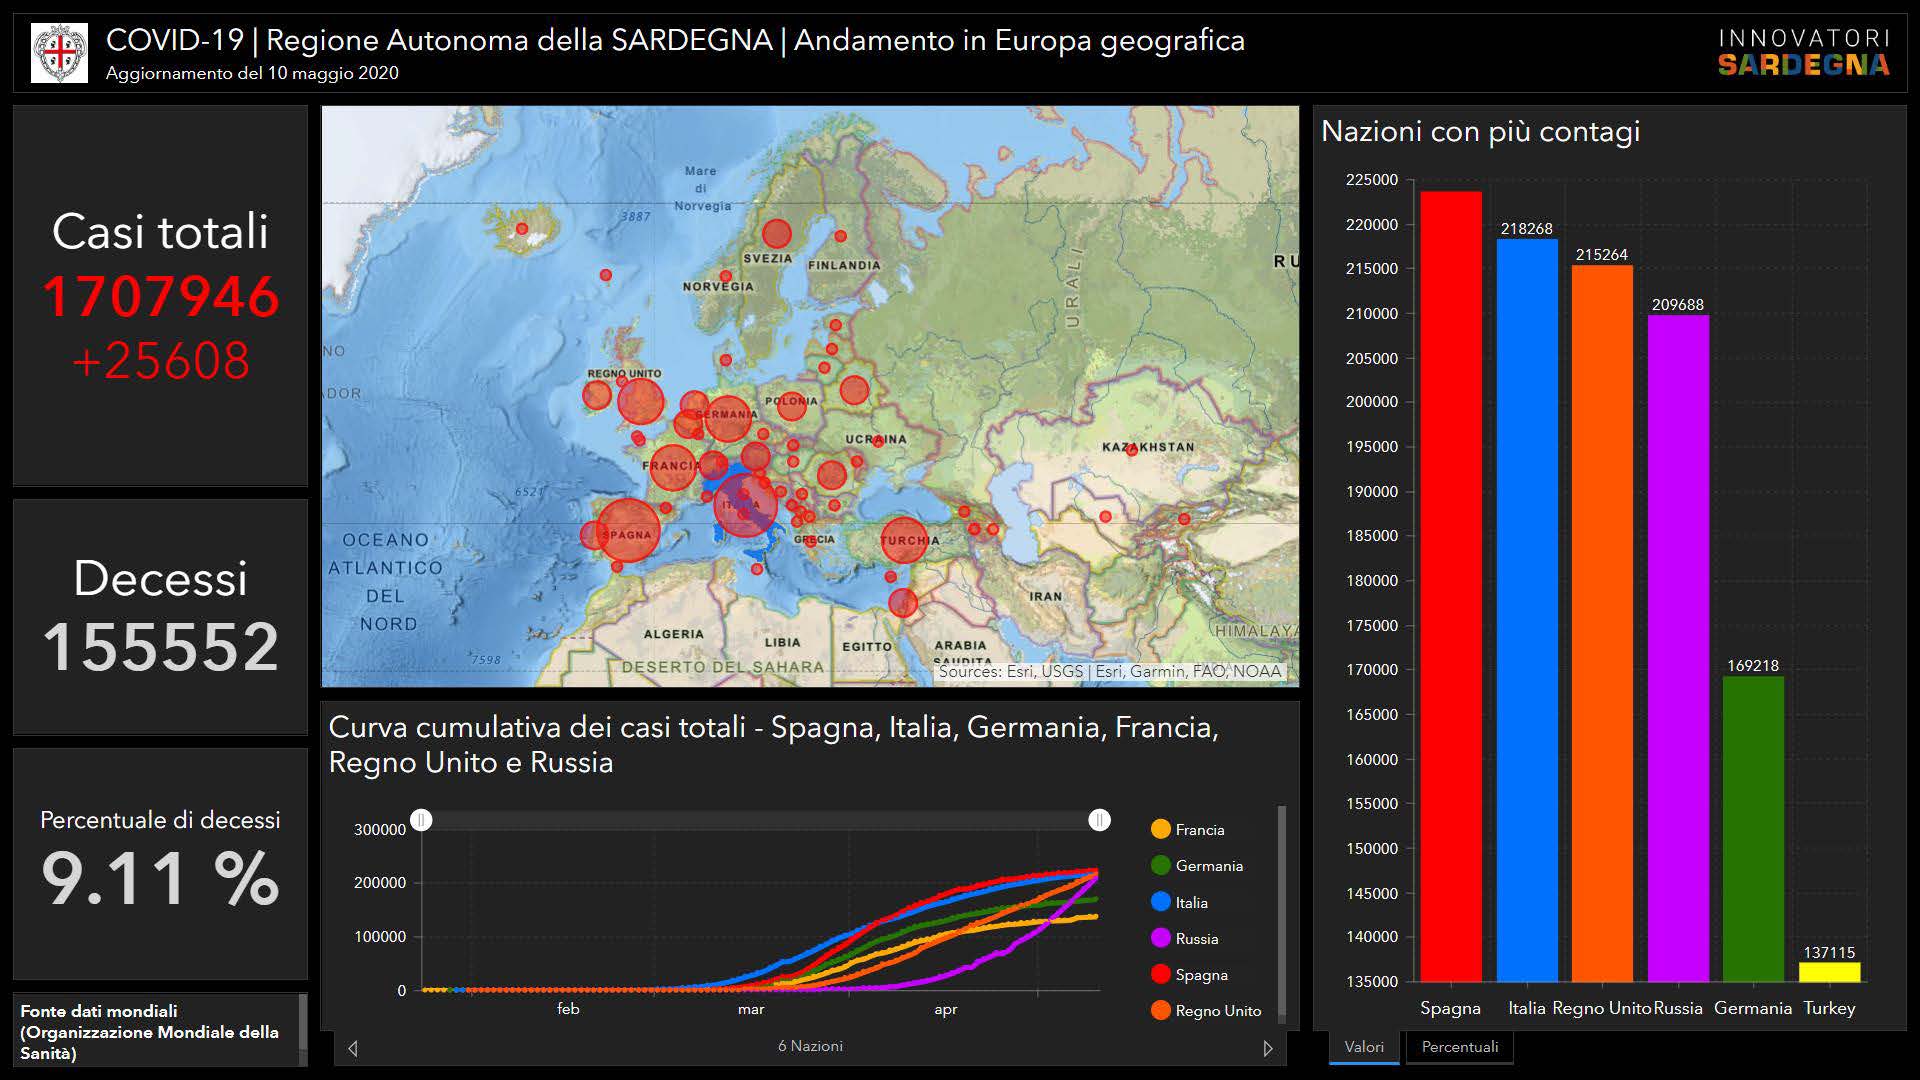The image size is (1920, 1080).
Task: Go to previous chart with left arrow
Action: coord(353,1048)
